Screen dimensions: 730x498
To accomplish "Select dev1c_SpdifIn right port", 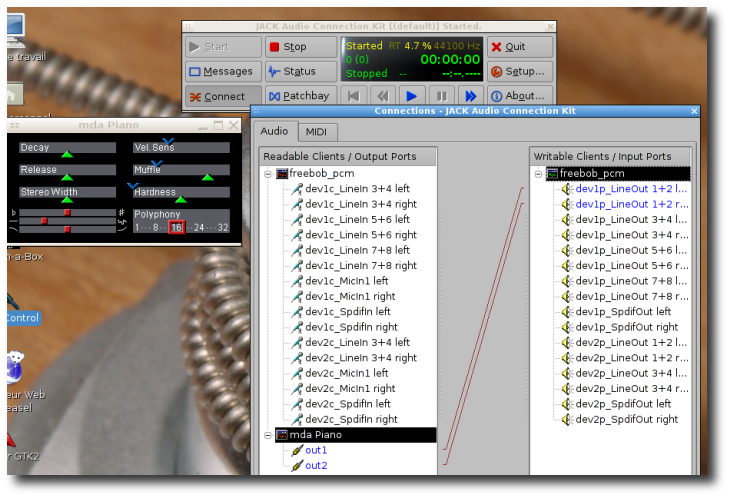I will [351, 327].
